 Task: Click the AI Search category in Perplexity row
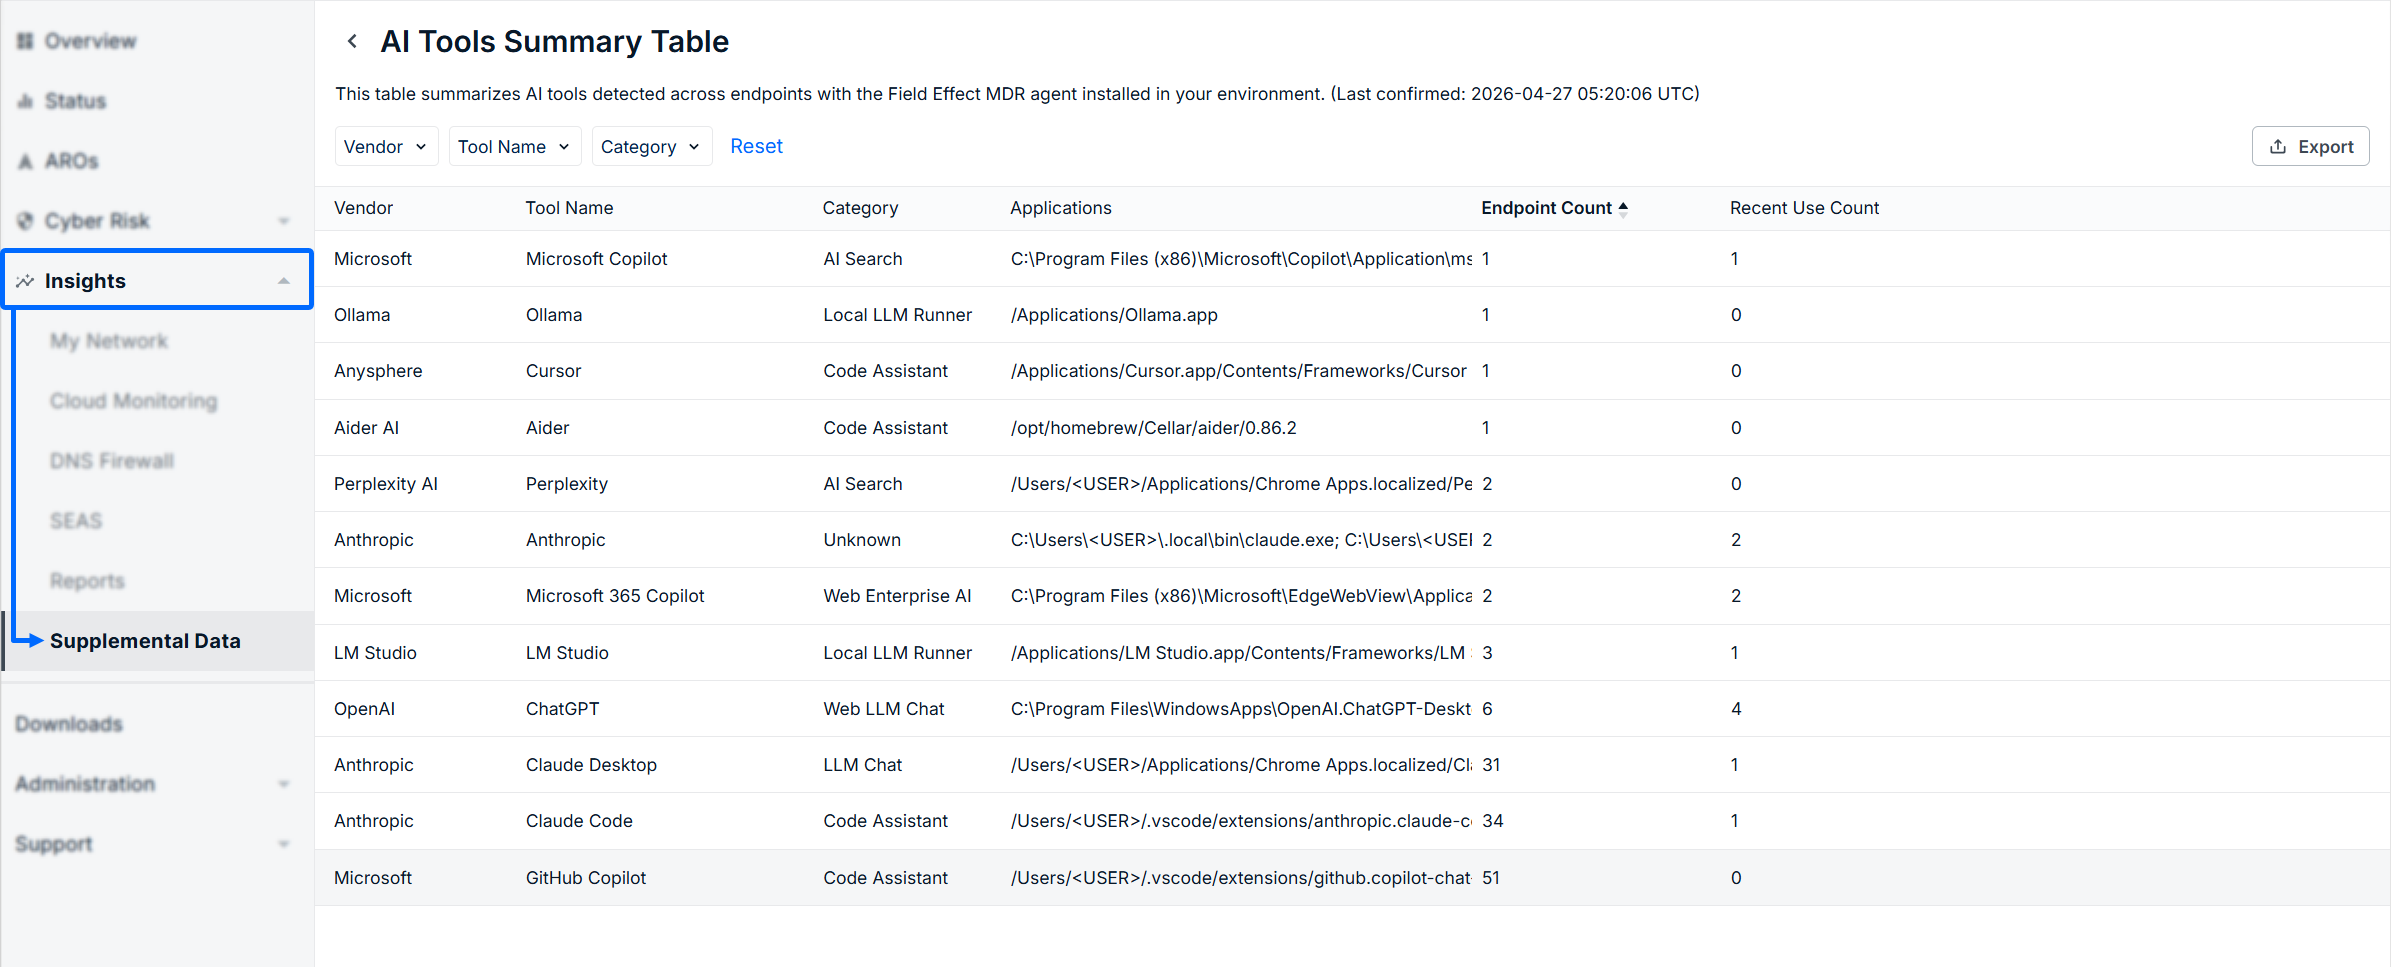[862, 484]
